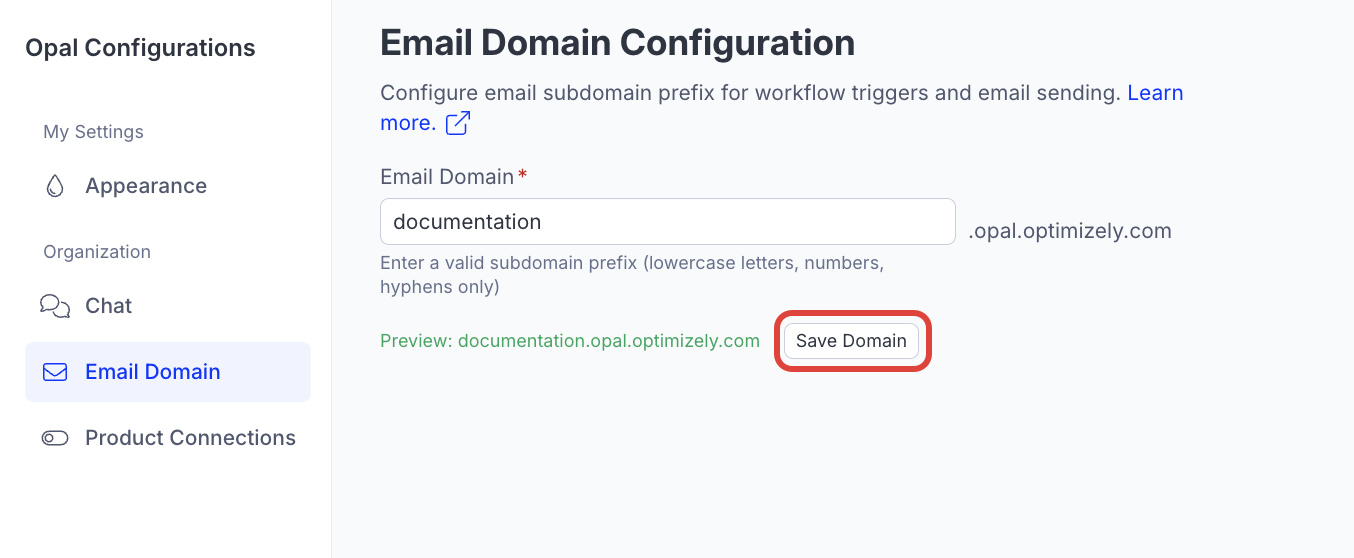The image size is (1354, 558).
Task: Click the Email Domain envelope icon
Action: point(55,372)
